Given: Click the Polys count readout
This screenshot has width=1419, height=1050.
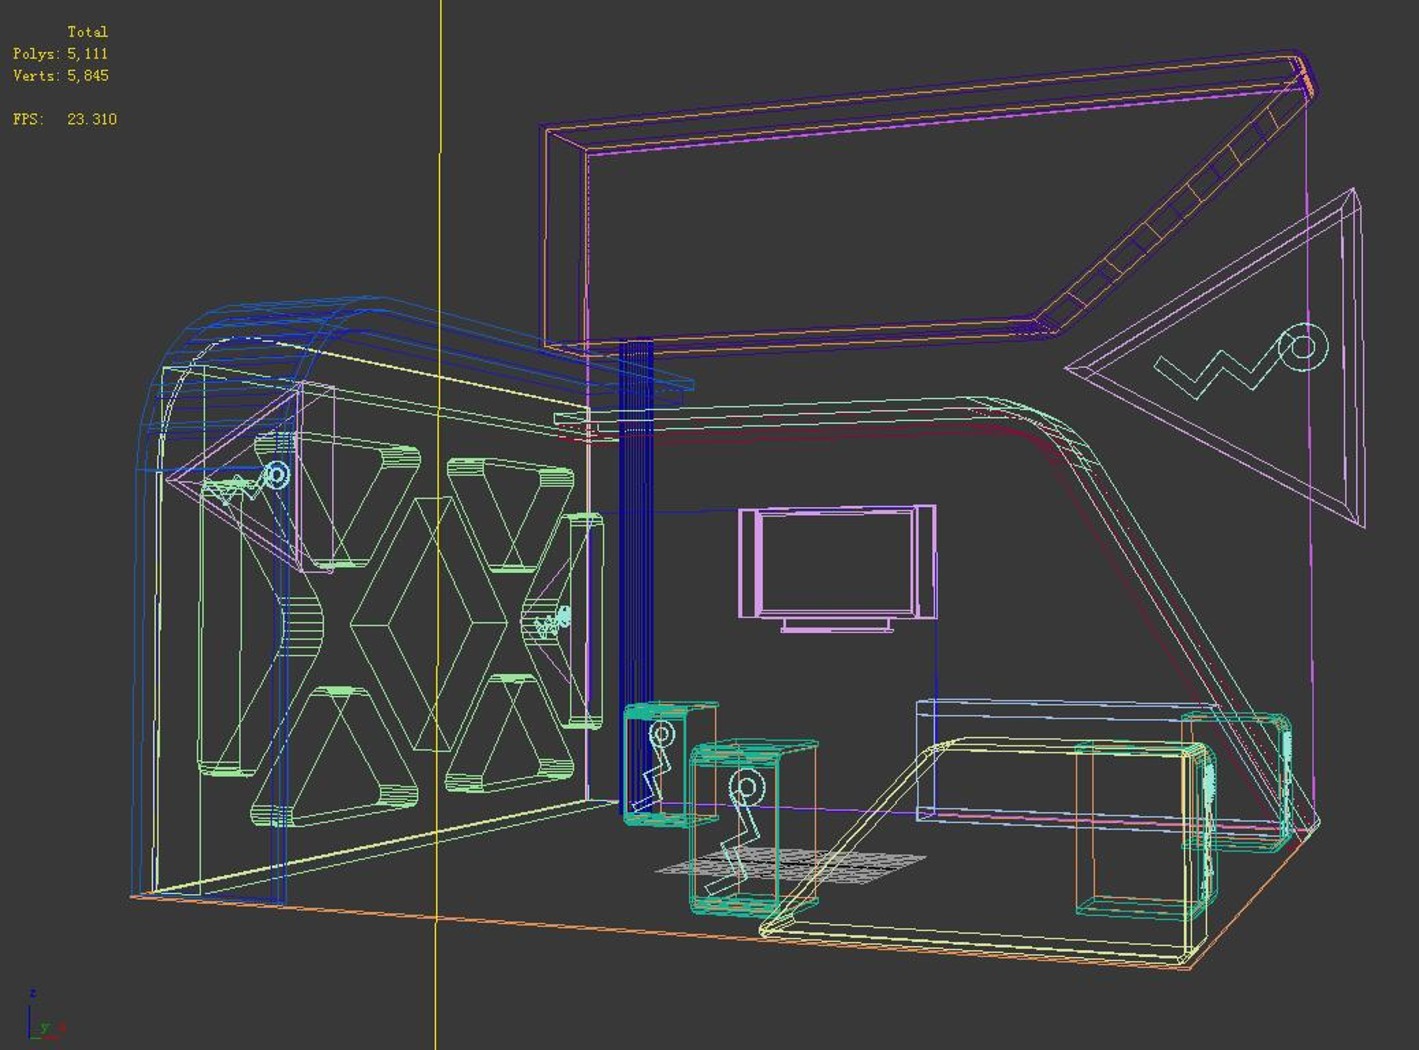Looking at the screenshot, I should [60, 54].
